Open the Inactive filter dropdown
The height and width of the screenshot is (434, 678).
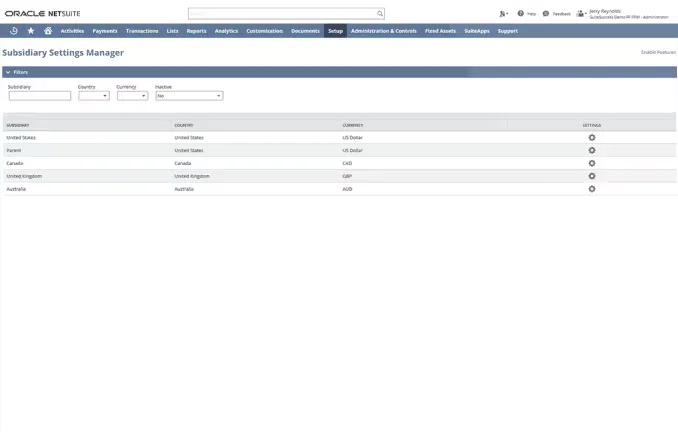pyautogui.click(x=188, y=96)
